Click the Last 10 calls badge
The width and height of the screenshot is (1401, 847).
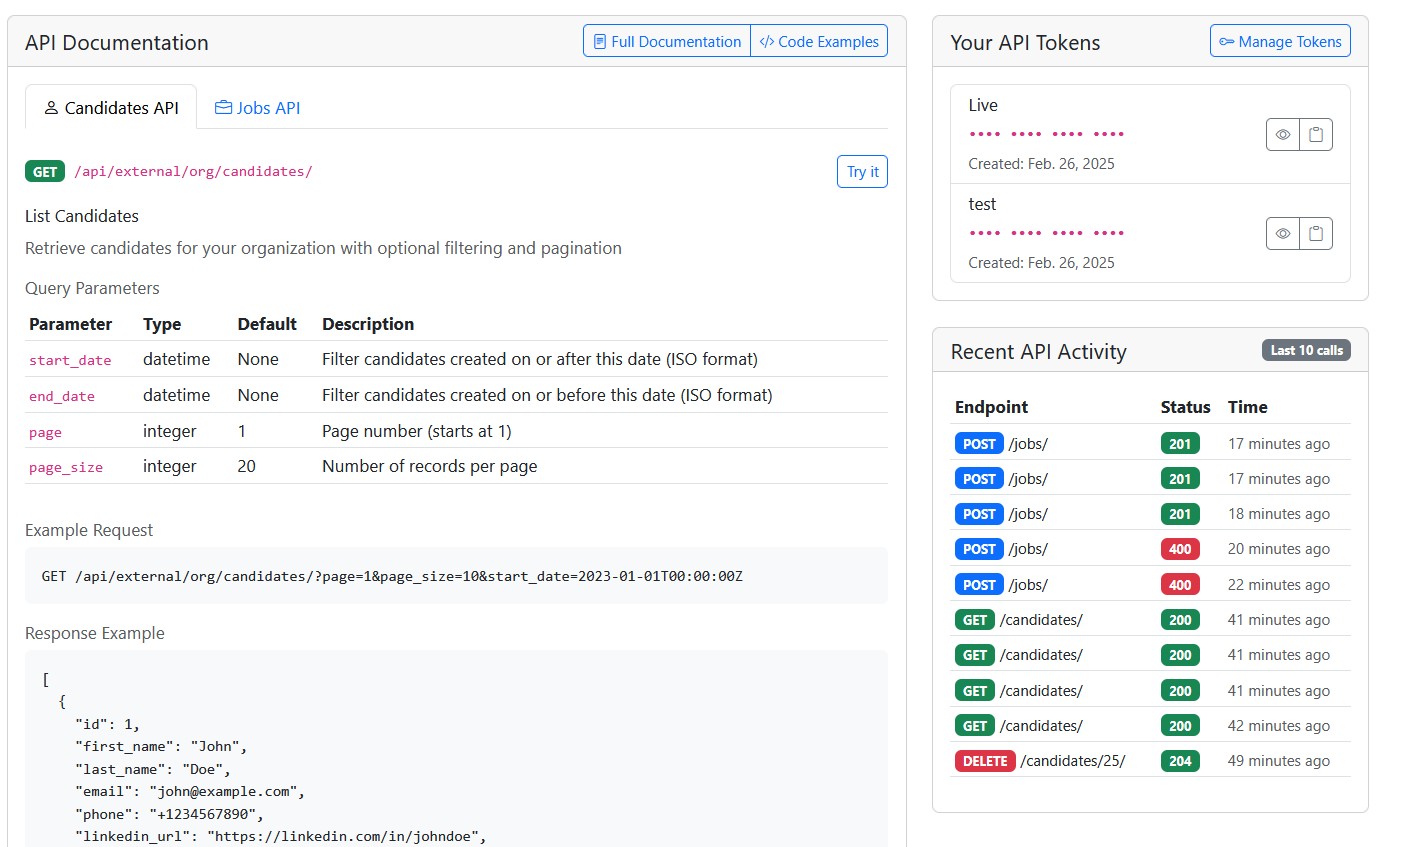click(x=1306, y=350)
